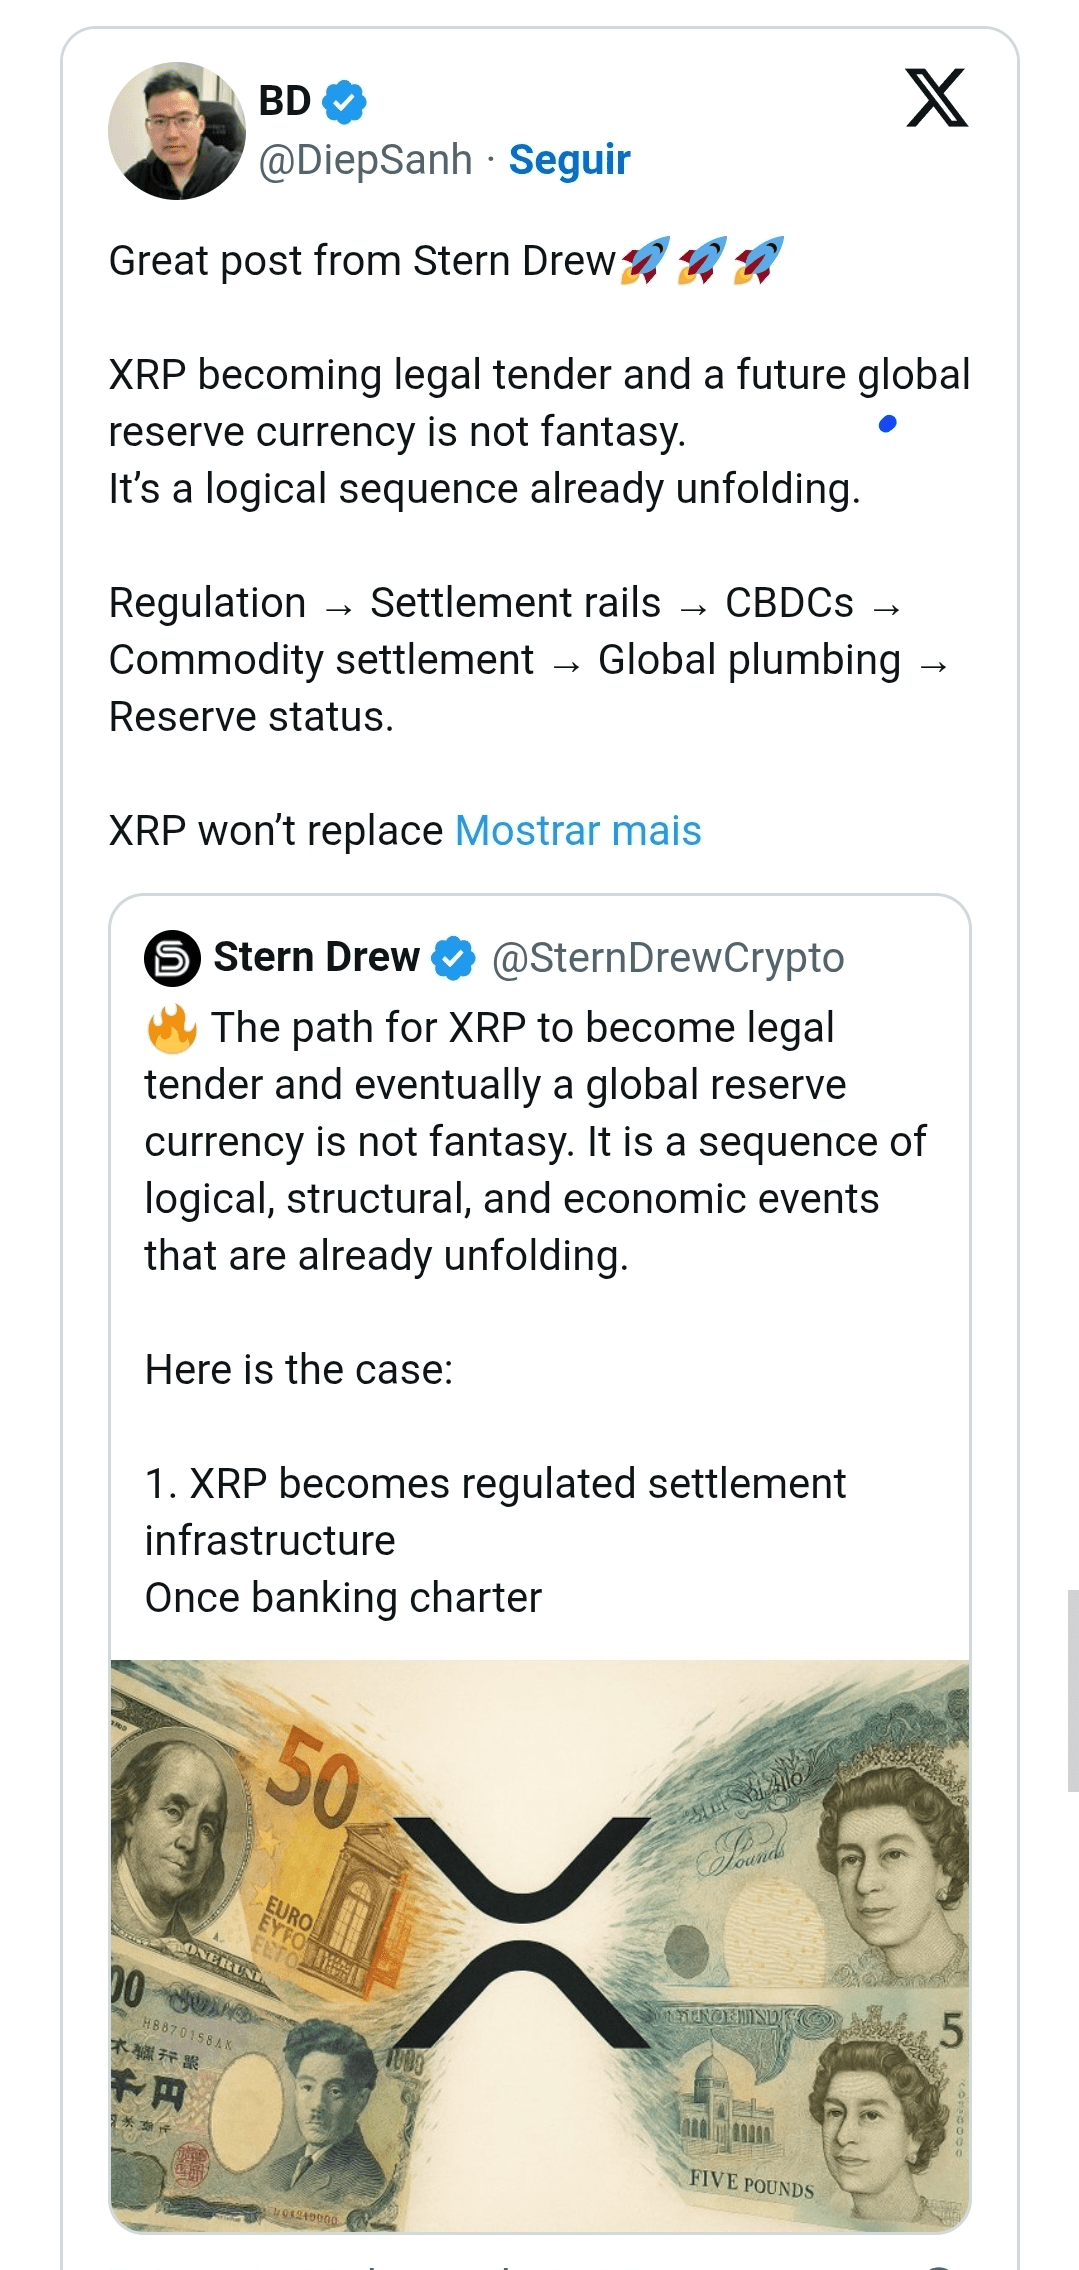Open quoted post text about legal tender
This screenshot has height=2270, width=1079.
click(x=536, y=1141)
